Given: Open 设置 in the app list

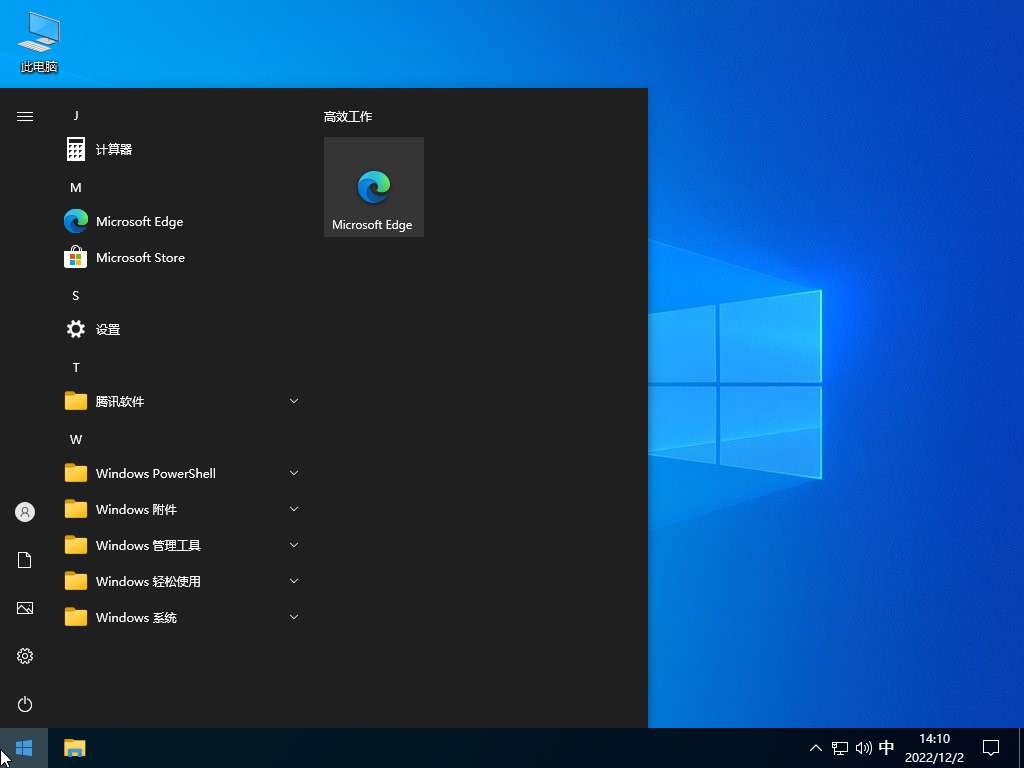Looking at the screenshot, I should [x=107, y=330].
